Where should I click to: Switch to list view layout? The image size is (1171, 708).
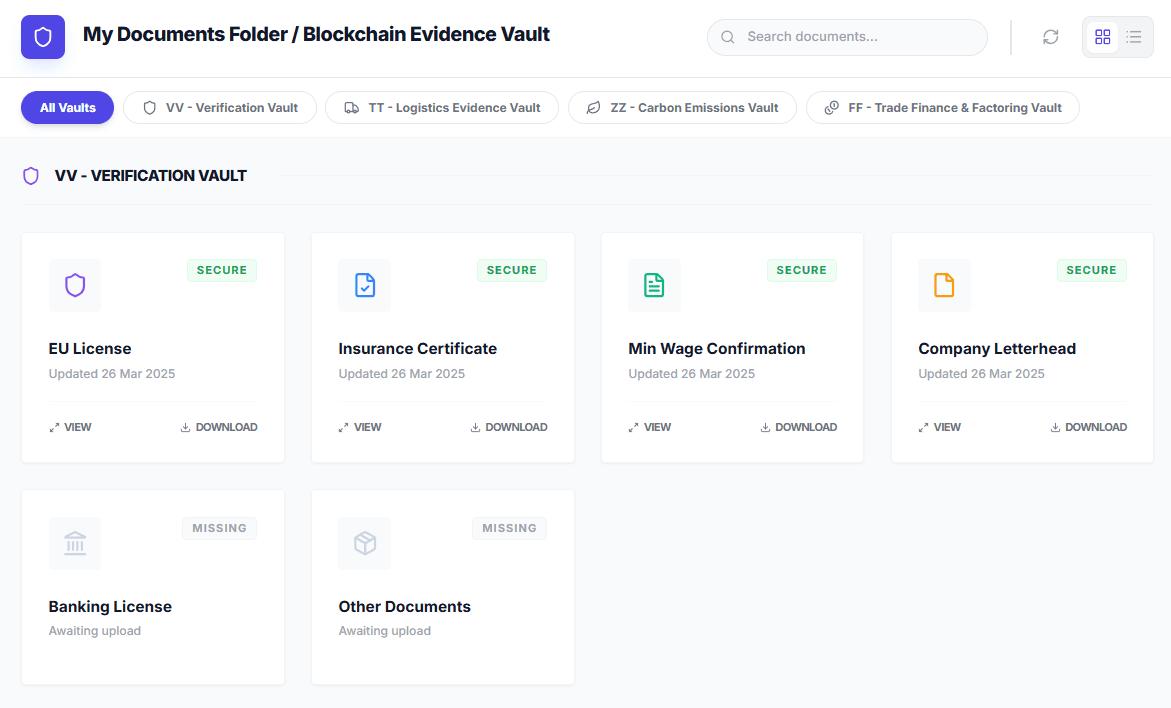pos(1134,37)
